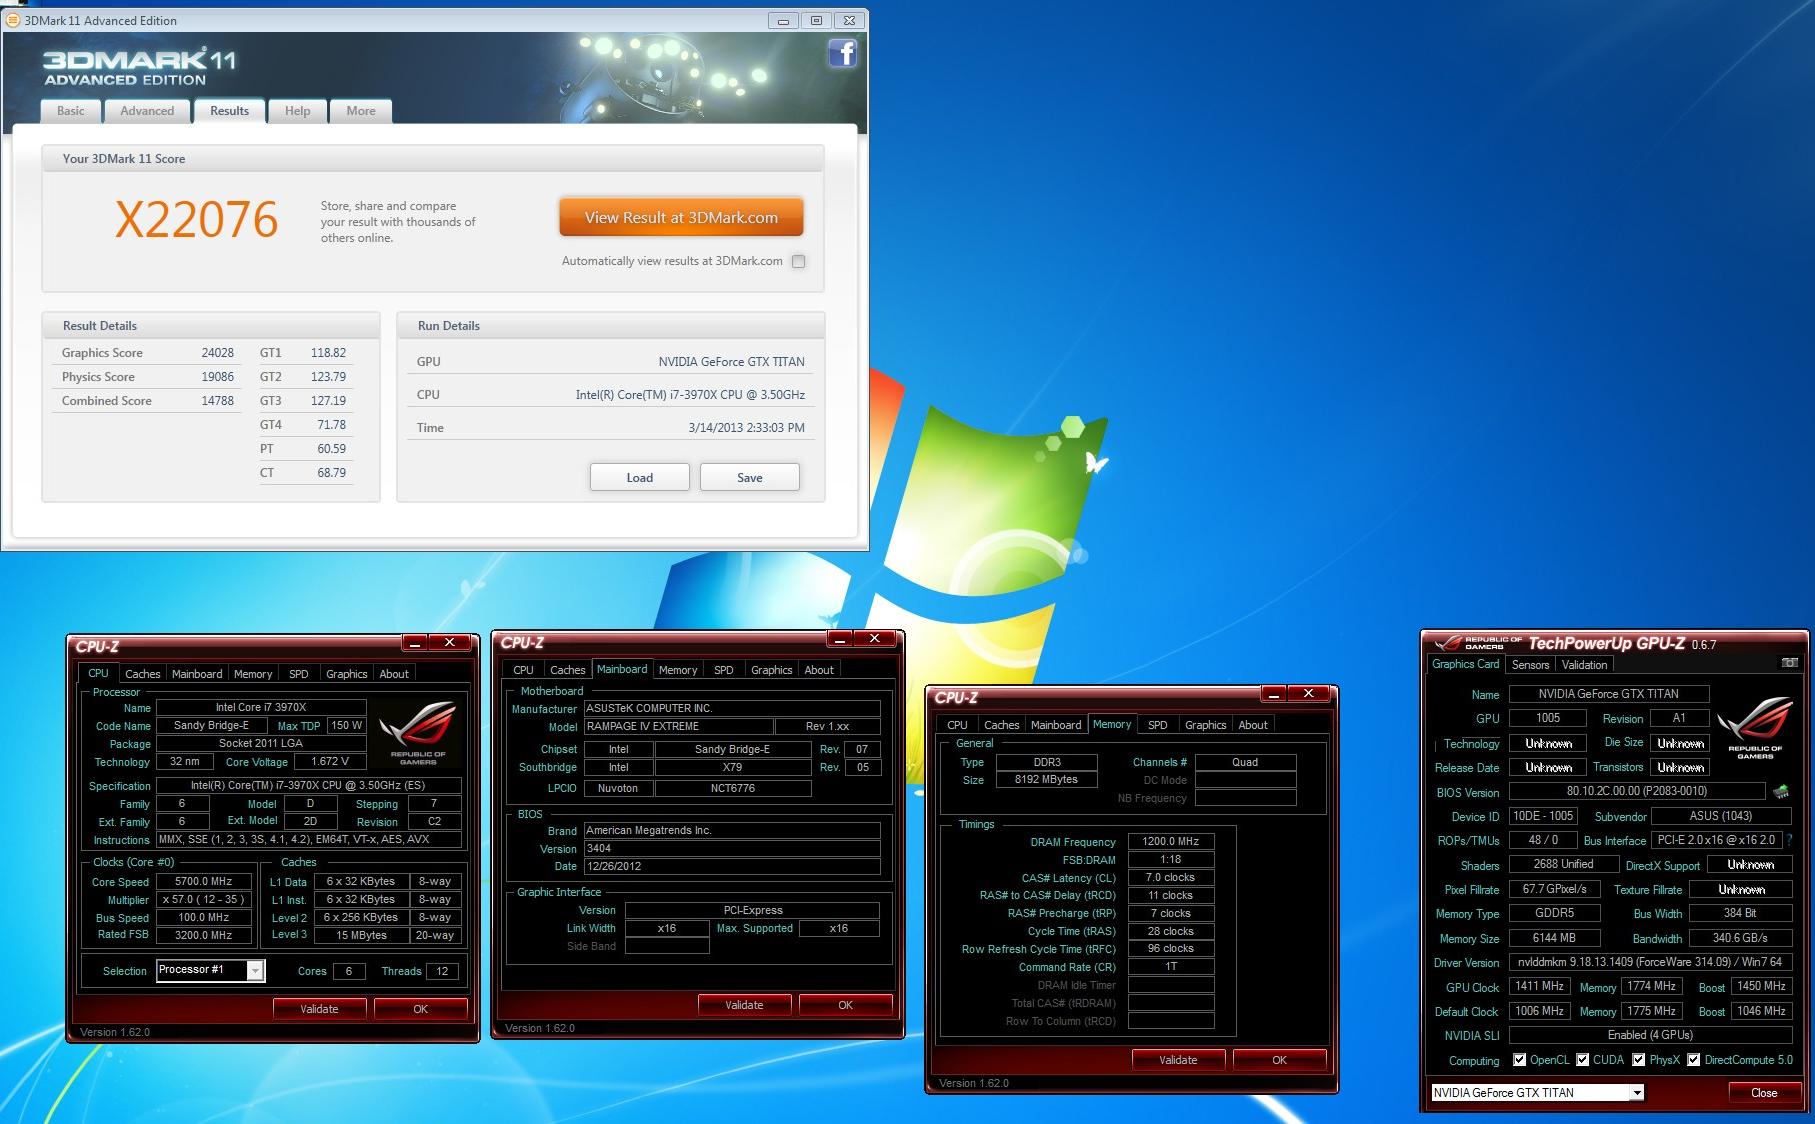Click the 3DMark 11 title bar app icon
Image resolution: width=1815 pixels, height=1124 pixels.
tap(13, 20)
